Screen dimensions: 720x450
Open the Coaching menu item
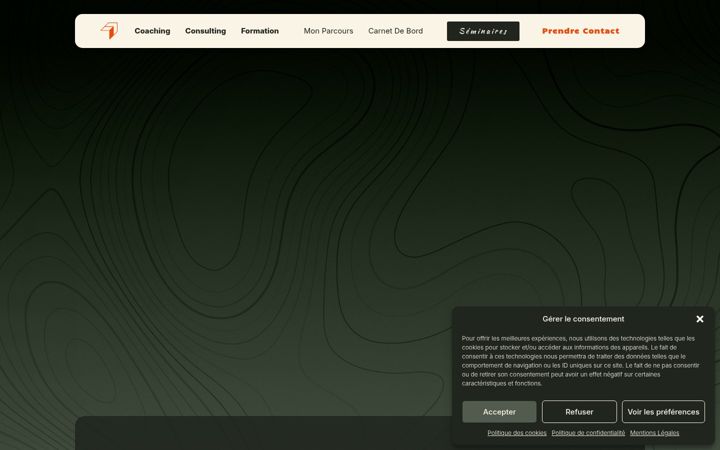tap(152, 31)
